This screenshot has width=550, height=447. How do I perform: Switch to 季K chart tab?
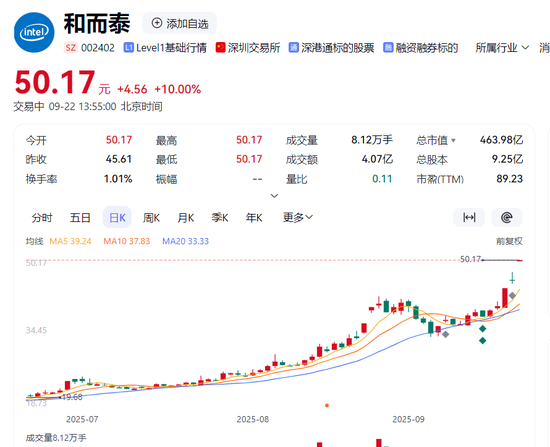pyautogui.click(x=220, y=218)
